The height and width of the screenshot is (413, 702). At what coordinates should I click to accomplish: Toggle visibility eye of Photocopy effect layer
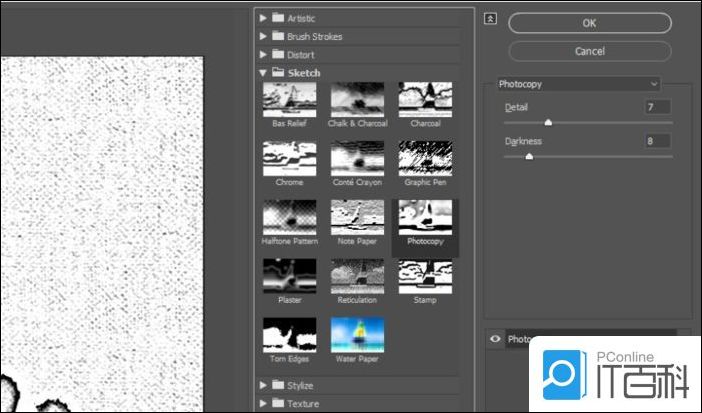click(x=495, y=339)
